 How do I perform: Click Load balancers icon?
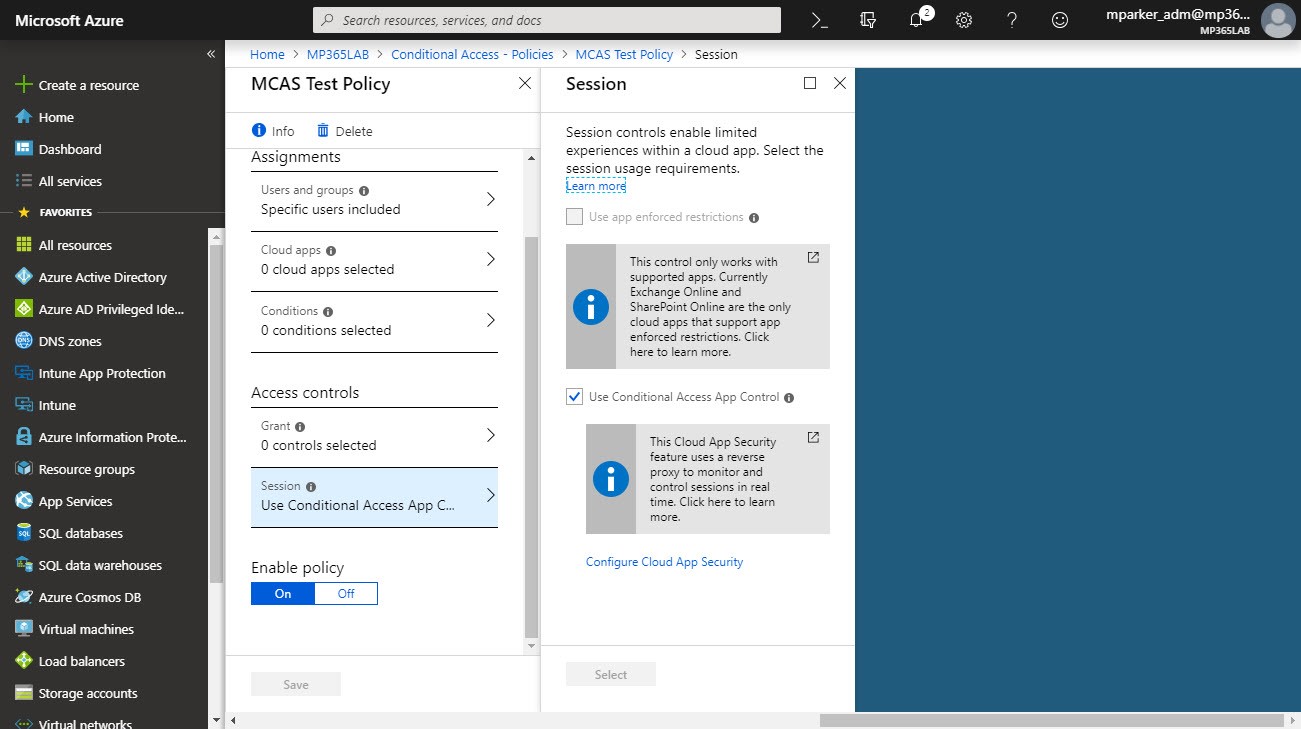[24, 661]
